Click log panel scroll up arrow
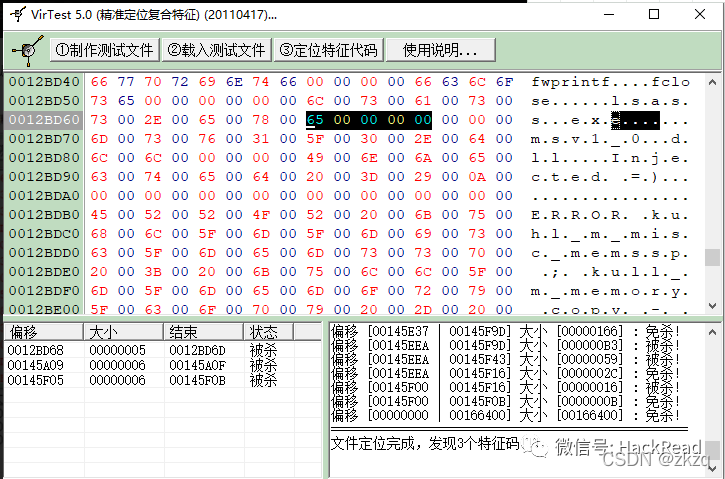Screen dimensions: 725x479 712,332
